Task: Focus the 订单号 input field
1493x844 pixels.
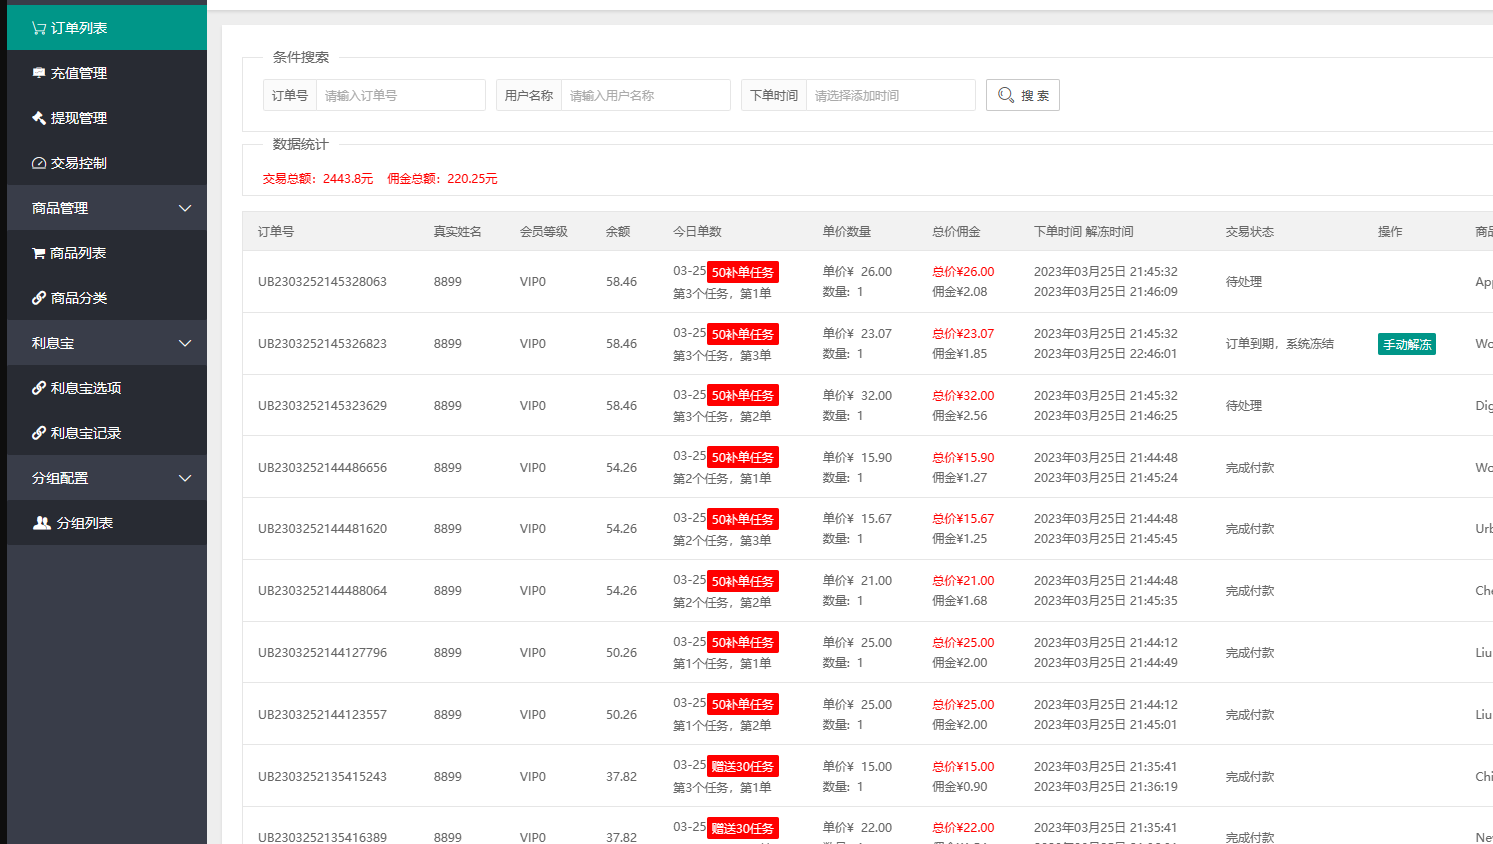Action: tap(400, 95)
